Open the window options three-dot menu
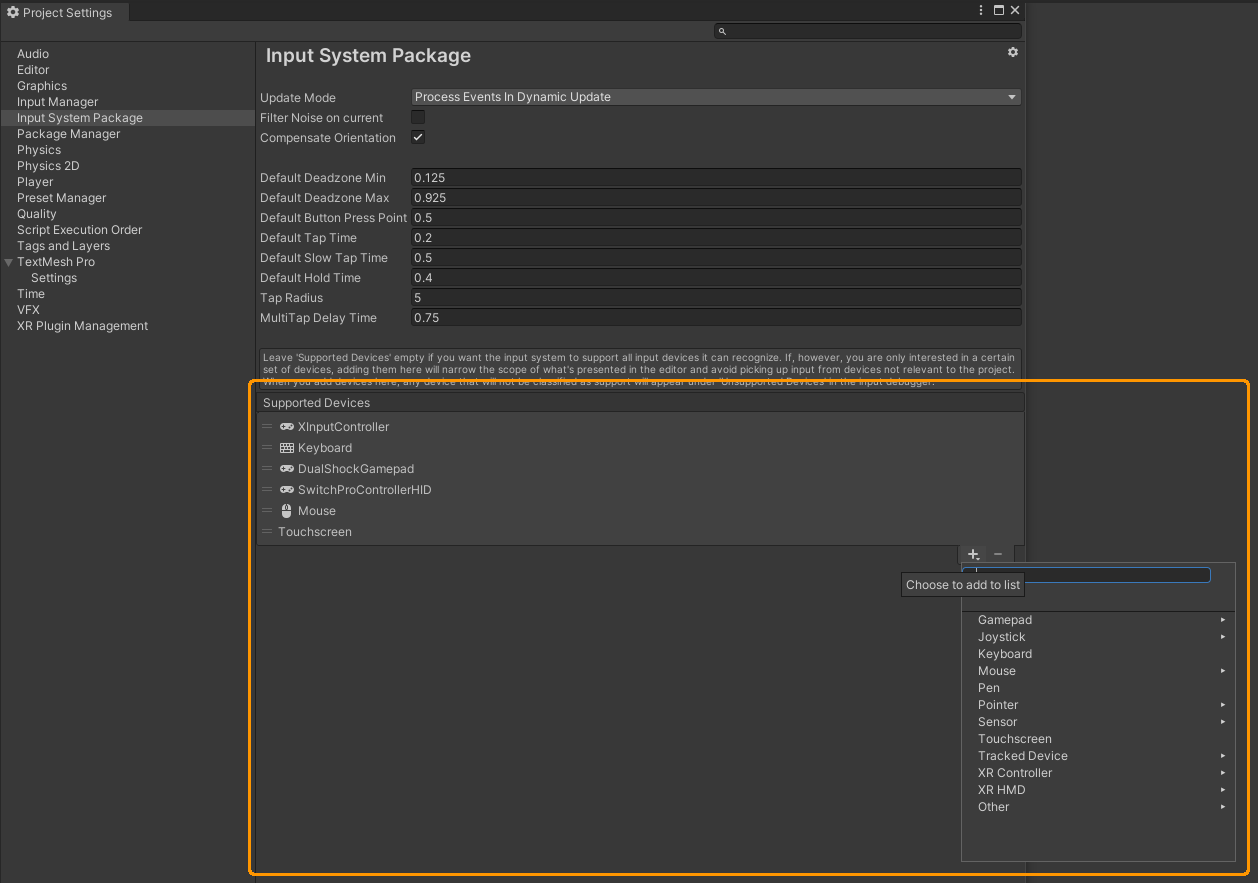Viewport: 1258px width, 883px height. (981, 10)
